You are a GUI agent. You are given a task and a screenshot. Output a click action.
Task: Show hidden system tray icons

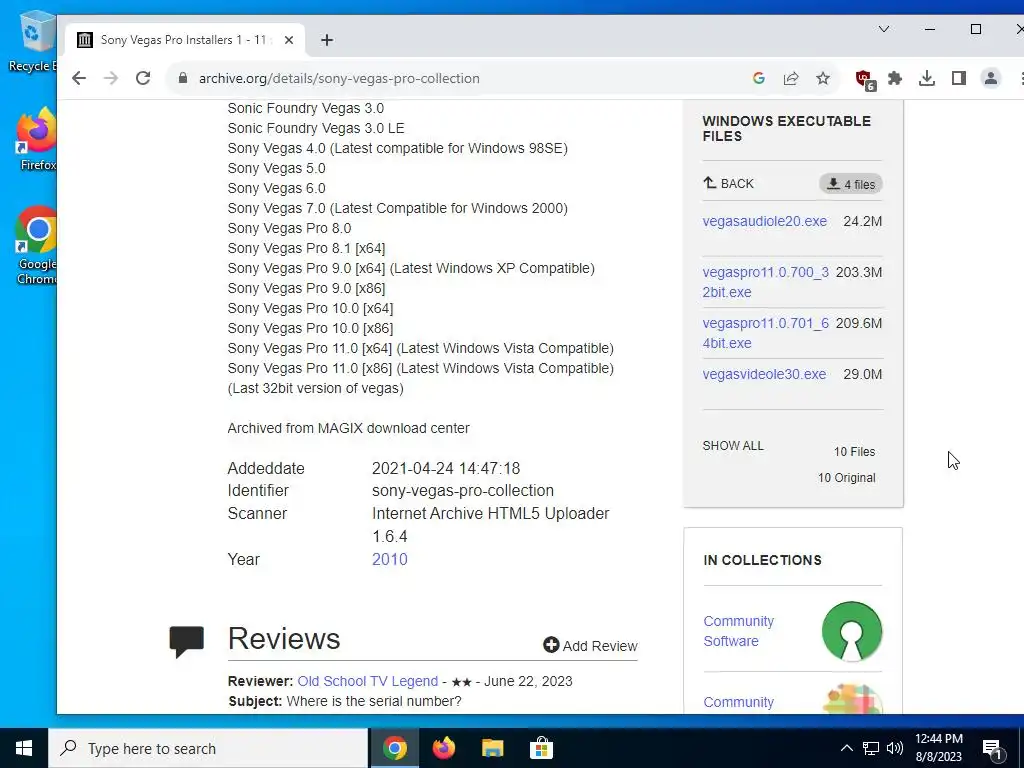pyautogui.click(x=846, y=748)
